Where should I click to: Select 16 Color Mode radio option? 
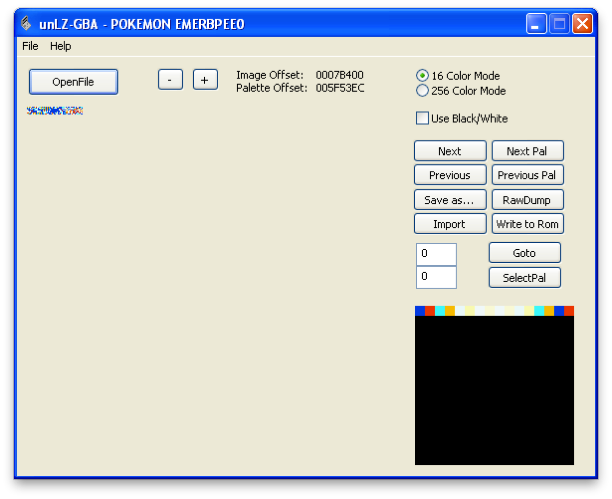coord(423,76)
